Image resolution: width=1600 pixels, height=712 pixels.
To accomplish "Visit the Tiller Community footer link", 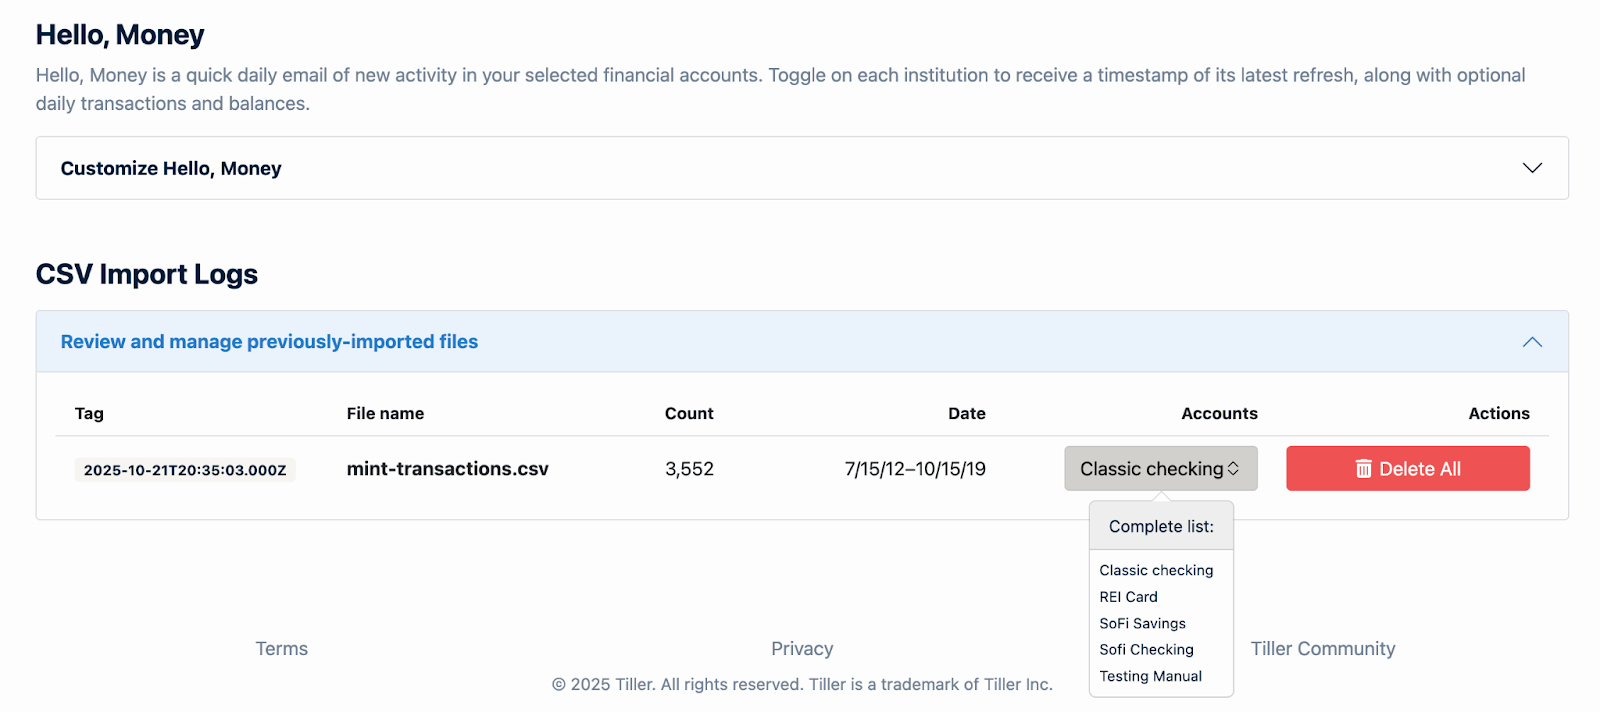I will [1322, 649].
